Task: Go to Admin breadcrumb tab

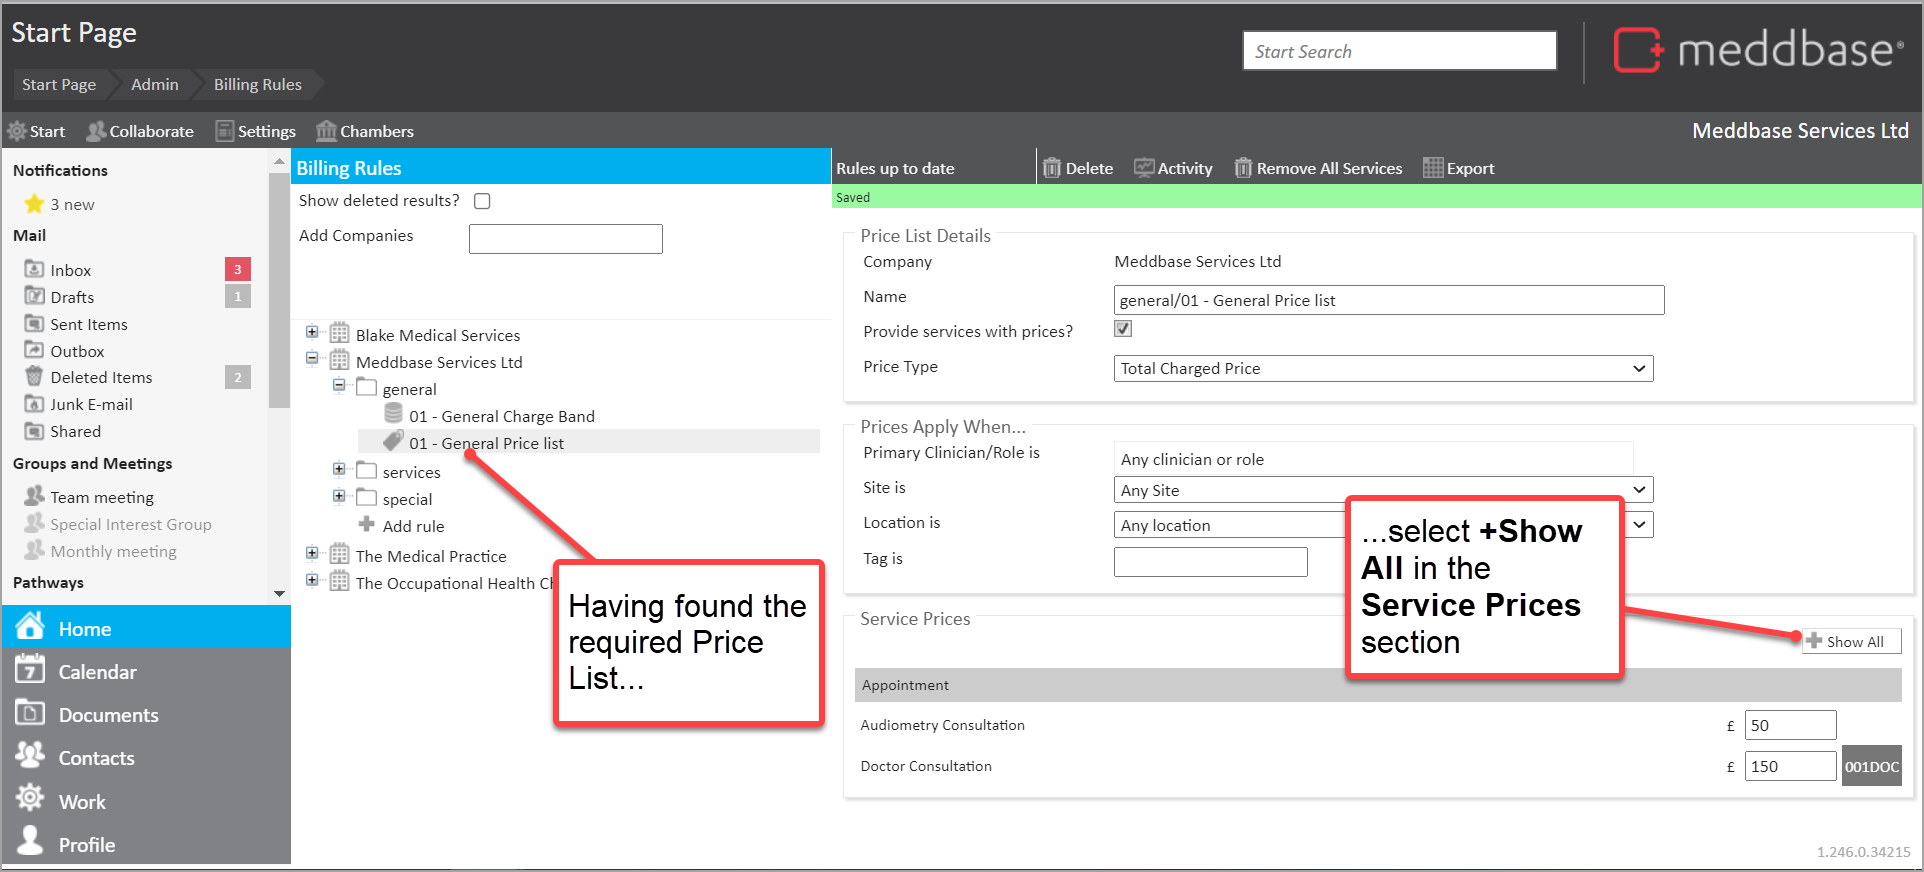Action: 155,85
